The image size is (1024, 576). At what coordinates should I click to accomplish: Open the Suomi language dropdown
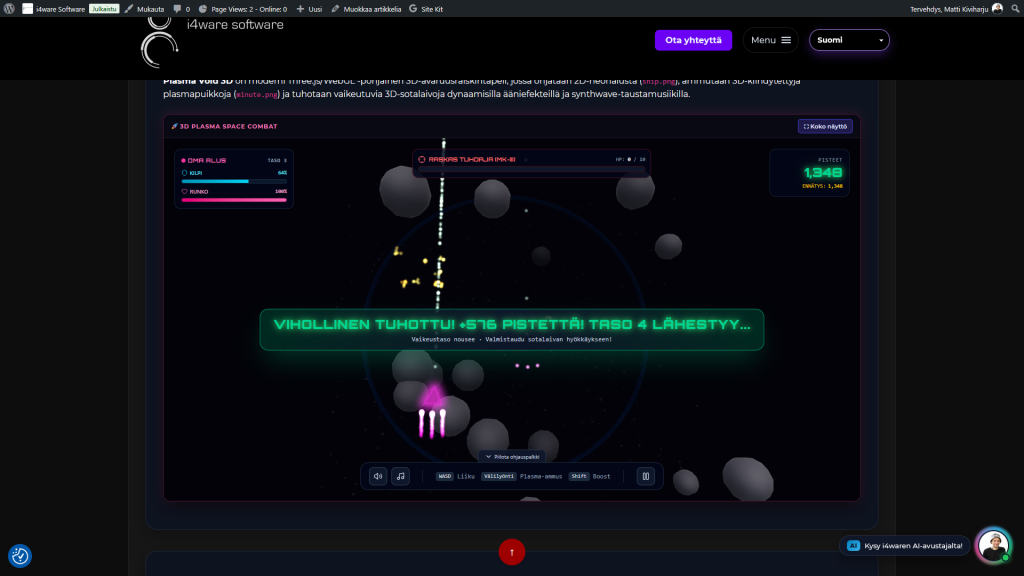849,40
